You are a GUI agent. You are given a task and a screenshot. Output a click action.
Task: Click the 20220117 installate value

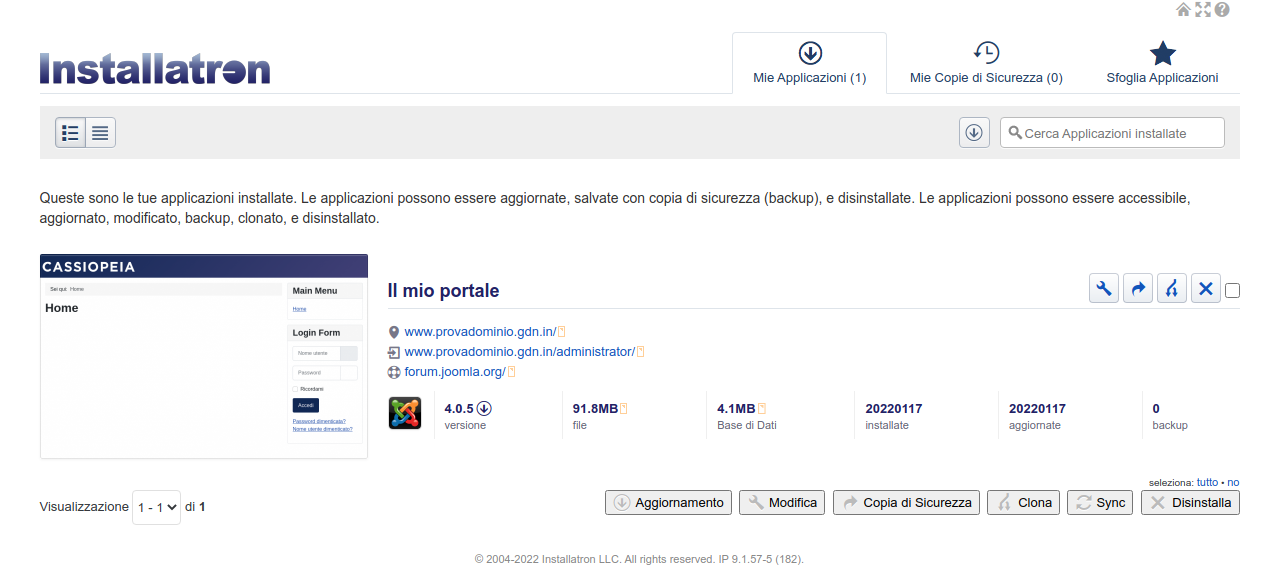894,408
